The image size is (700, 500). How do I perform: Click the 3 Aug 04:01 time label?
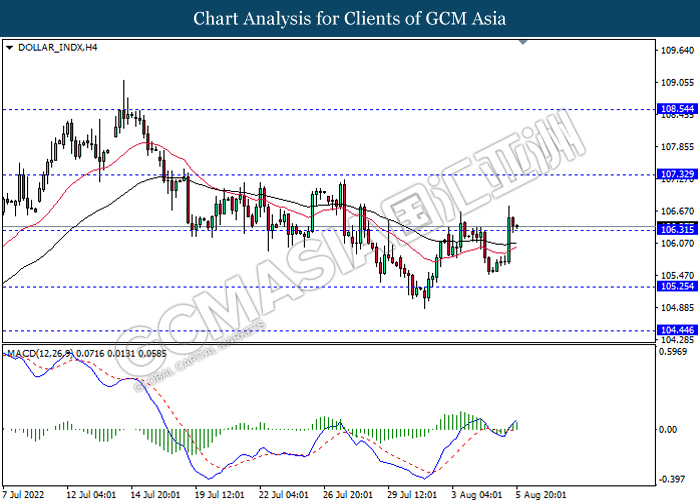pos(477,495)
